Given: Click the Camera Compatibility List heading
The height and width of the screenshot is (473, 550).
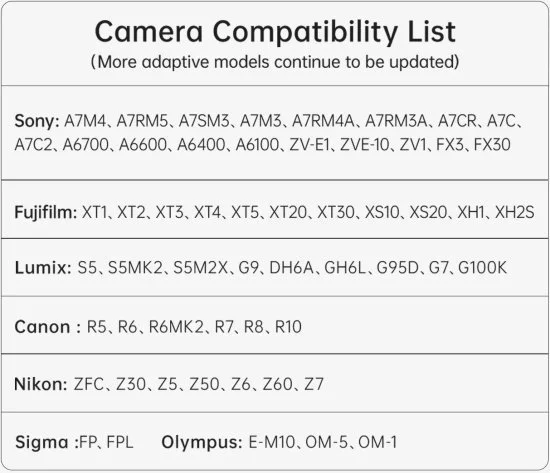Looking at the screenshot, I should (x=275, y=32).
